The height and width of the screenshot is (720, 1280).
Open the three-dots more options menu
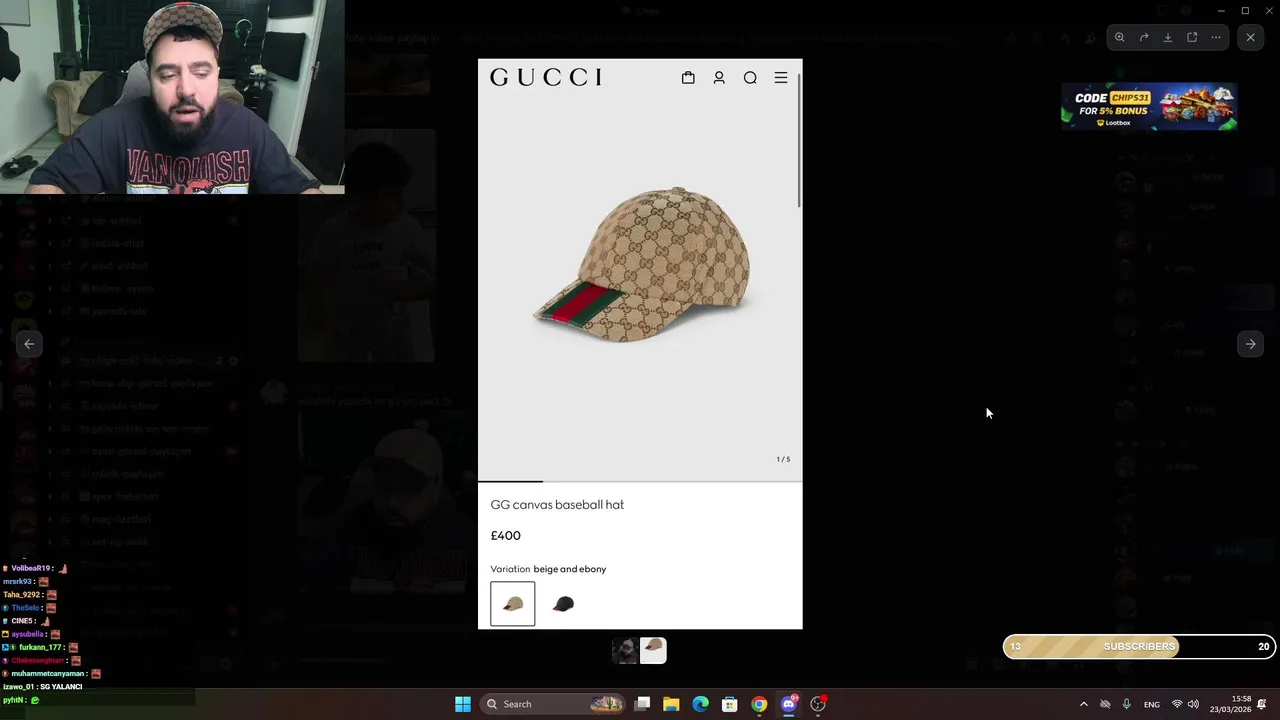click(x=1216, y=37)
